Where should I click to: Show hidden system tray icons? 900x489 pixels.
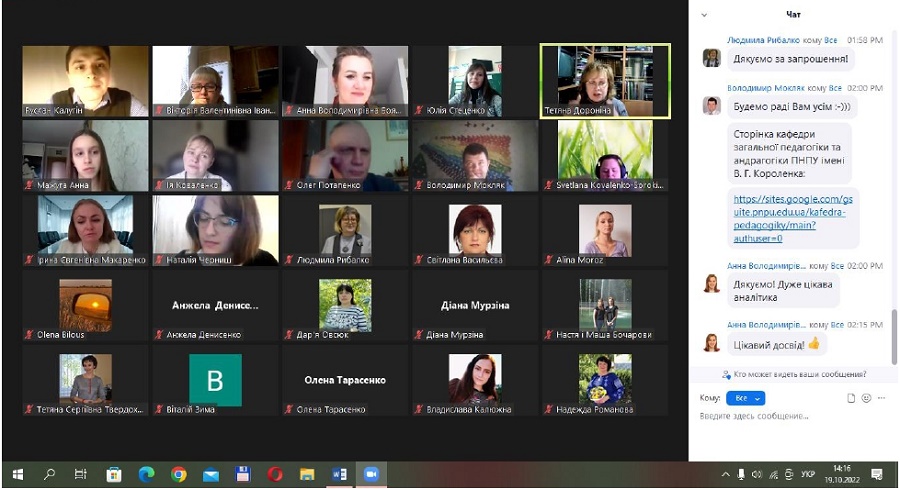point(726,474)
